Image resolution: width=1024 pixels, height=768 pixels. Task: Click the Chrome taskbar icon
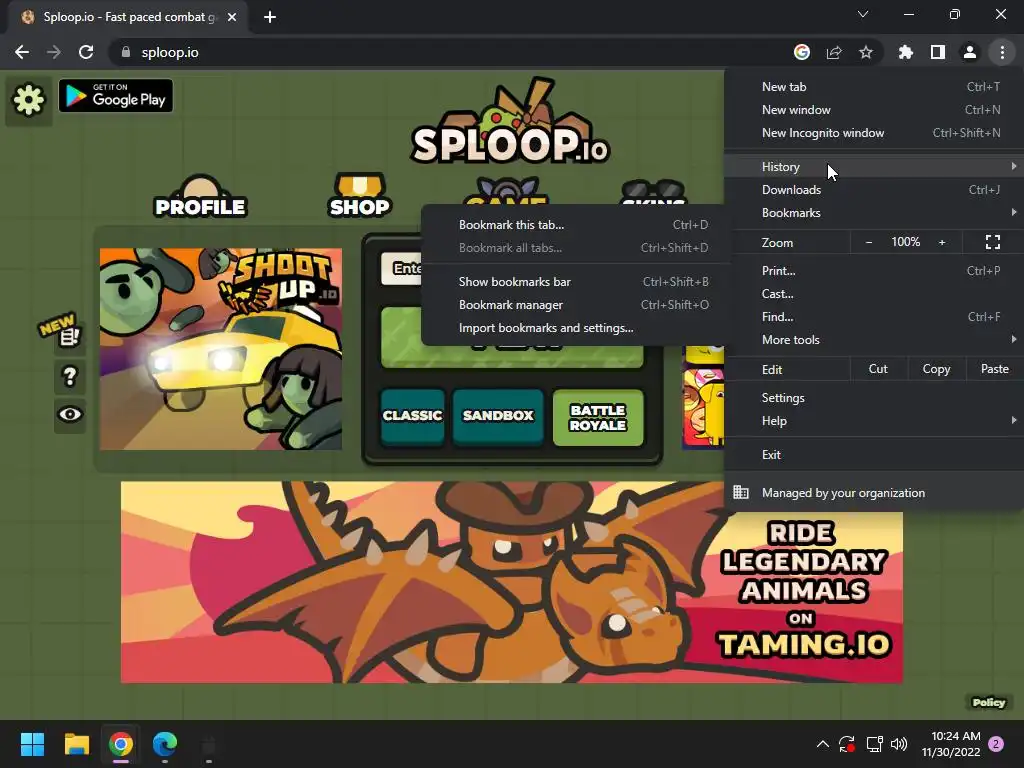point(121,744)
